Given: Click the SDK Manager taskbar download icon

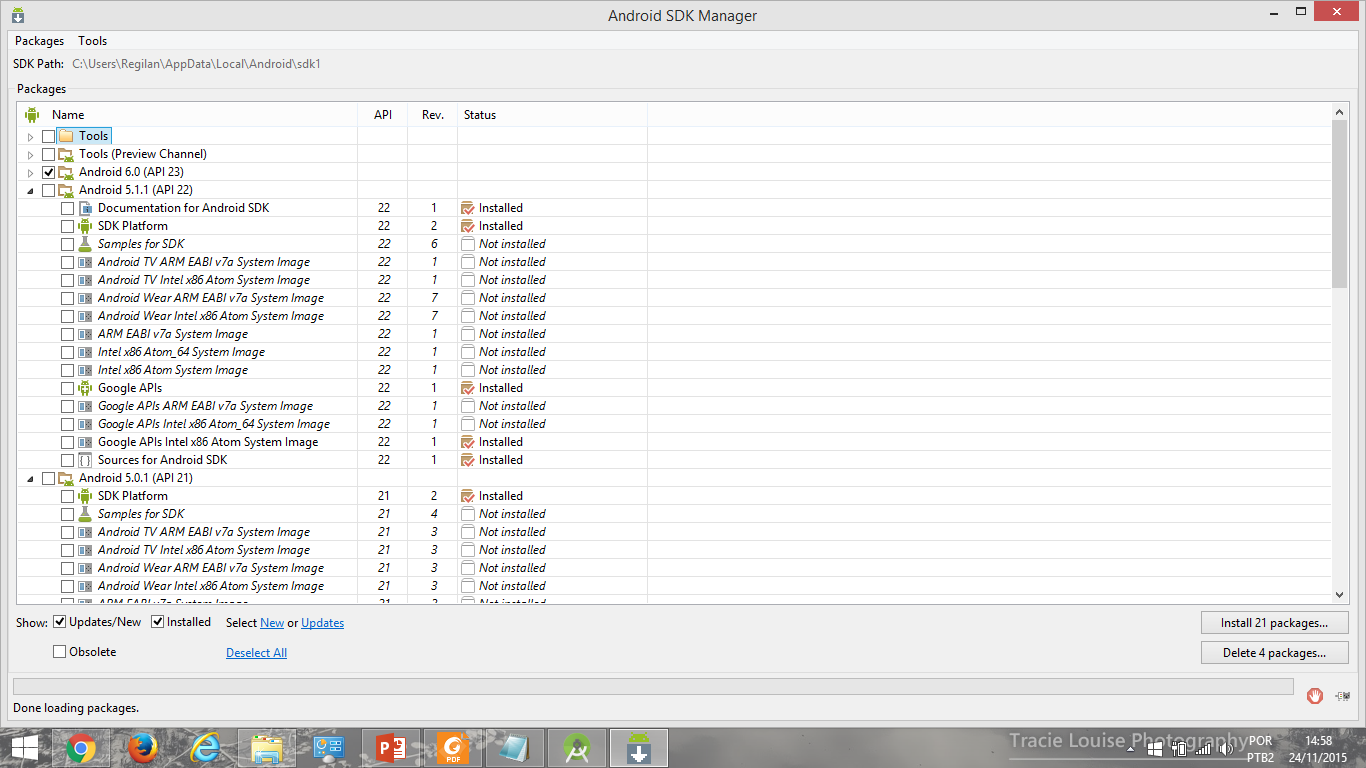Looking at the screenshot, I should 639,748.
